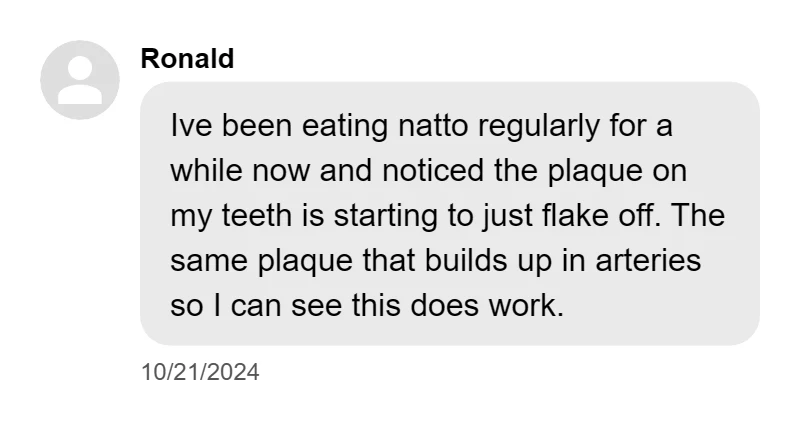The width and height of the screenshot is (800, 426).
Task: Click the words "same plaque" in the comment
Action: [x=258, y=261]
